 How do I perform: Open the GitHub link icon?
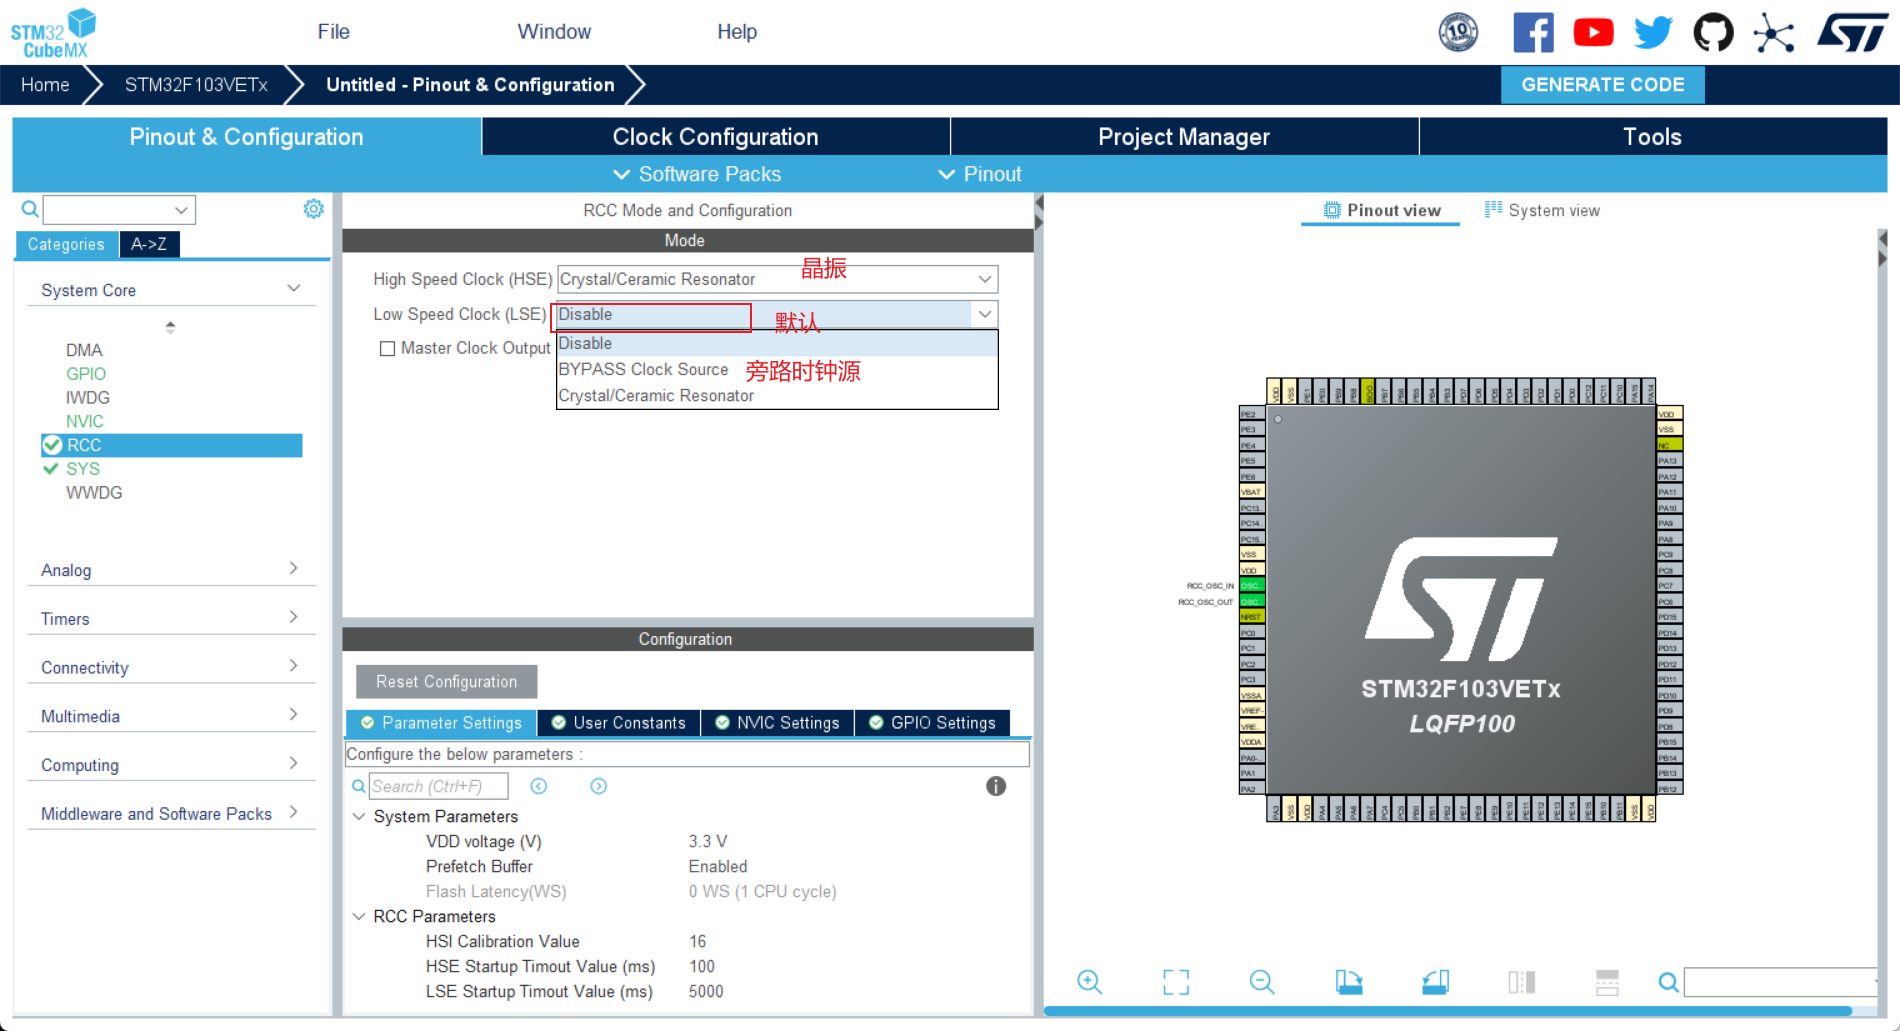coord(1713,32)
